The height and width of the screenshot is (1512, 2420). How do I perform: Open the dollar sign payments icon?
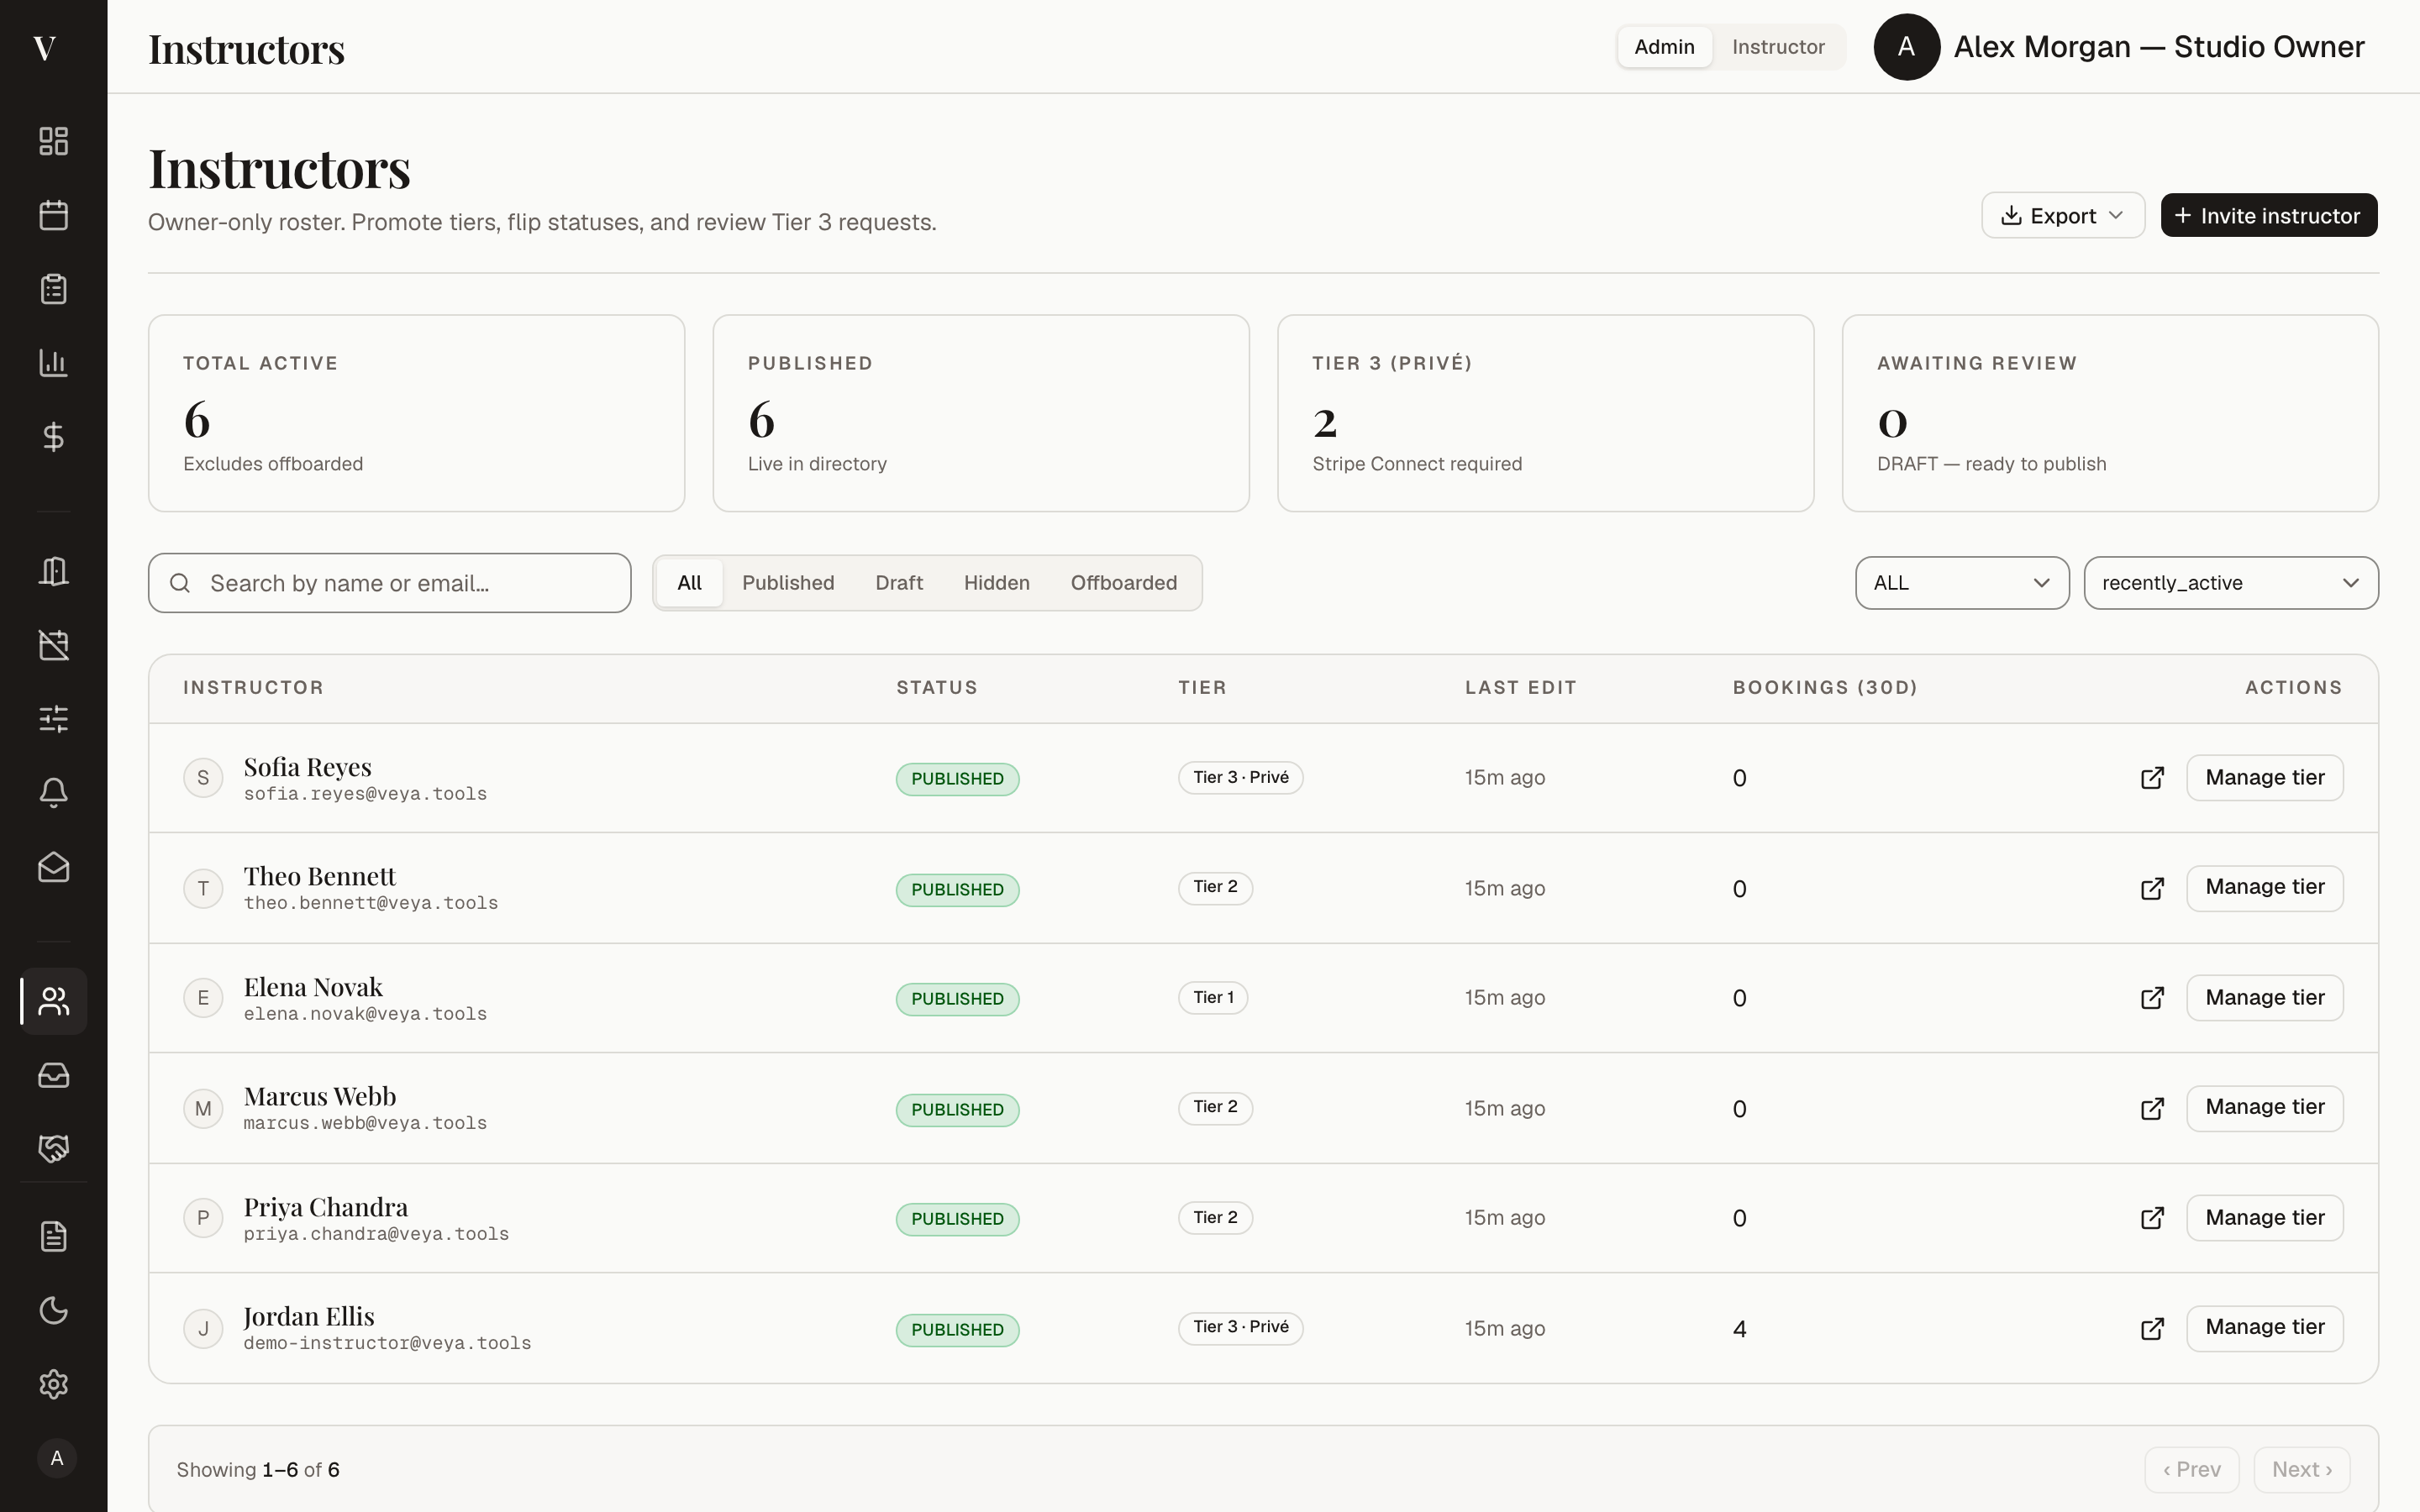pos(53,436)
